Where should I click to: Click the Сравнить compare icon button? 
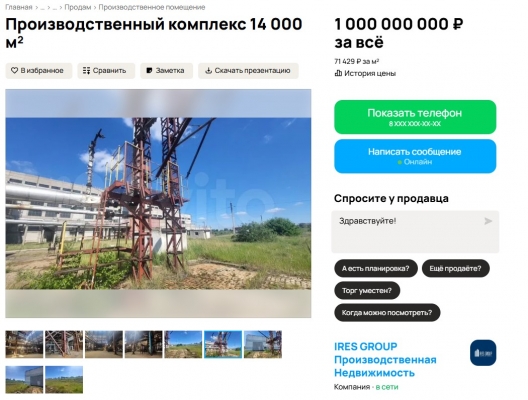click(x=106, y=71)
